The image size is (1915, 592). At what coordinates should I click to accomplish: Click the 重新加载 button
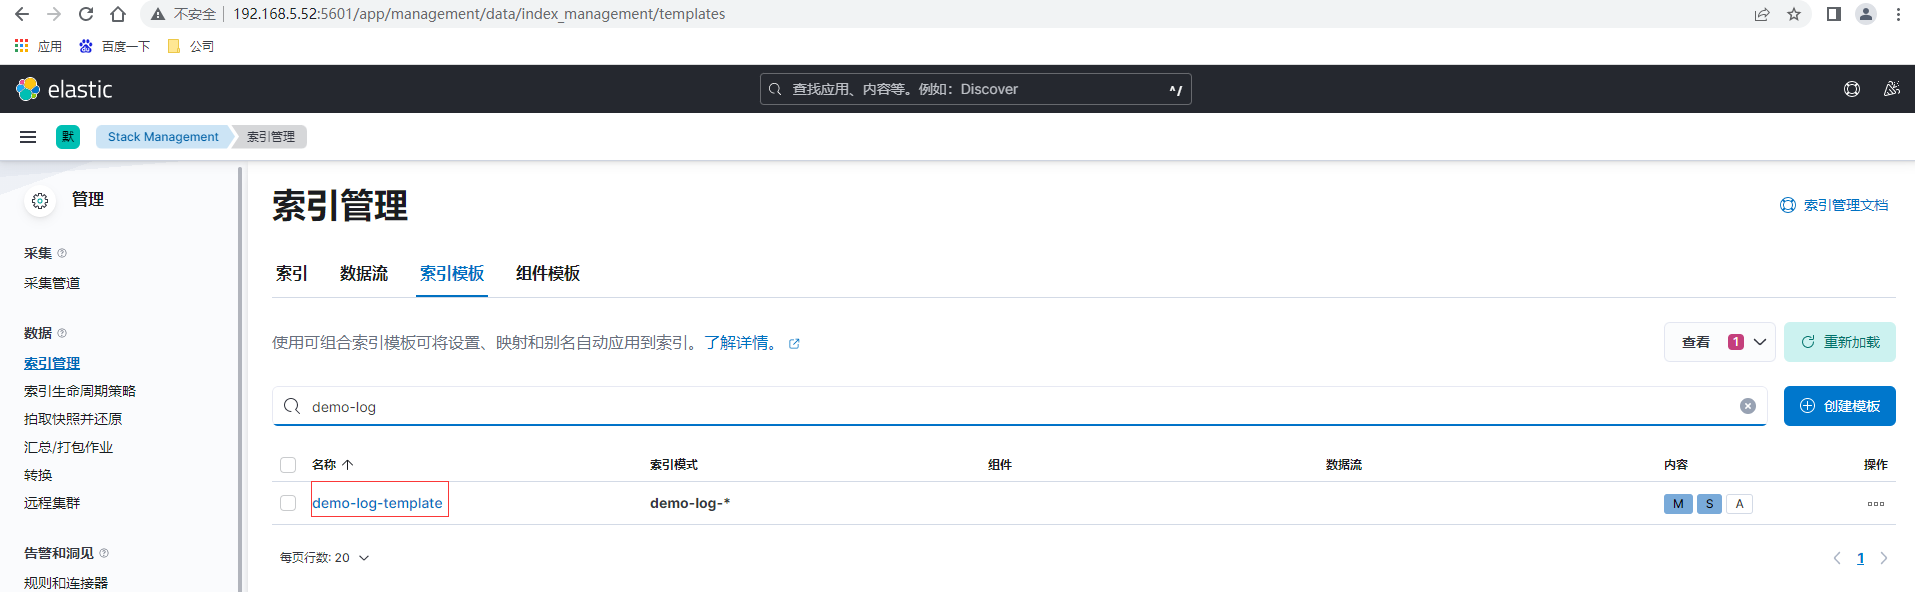pos(1840,342)
